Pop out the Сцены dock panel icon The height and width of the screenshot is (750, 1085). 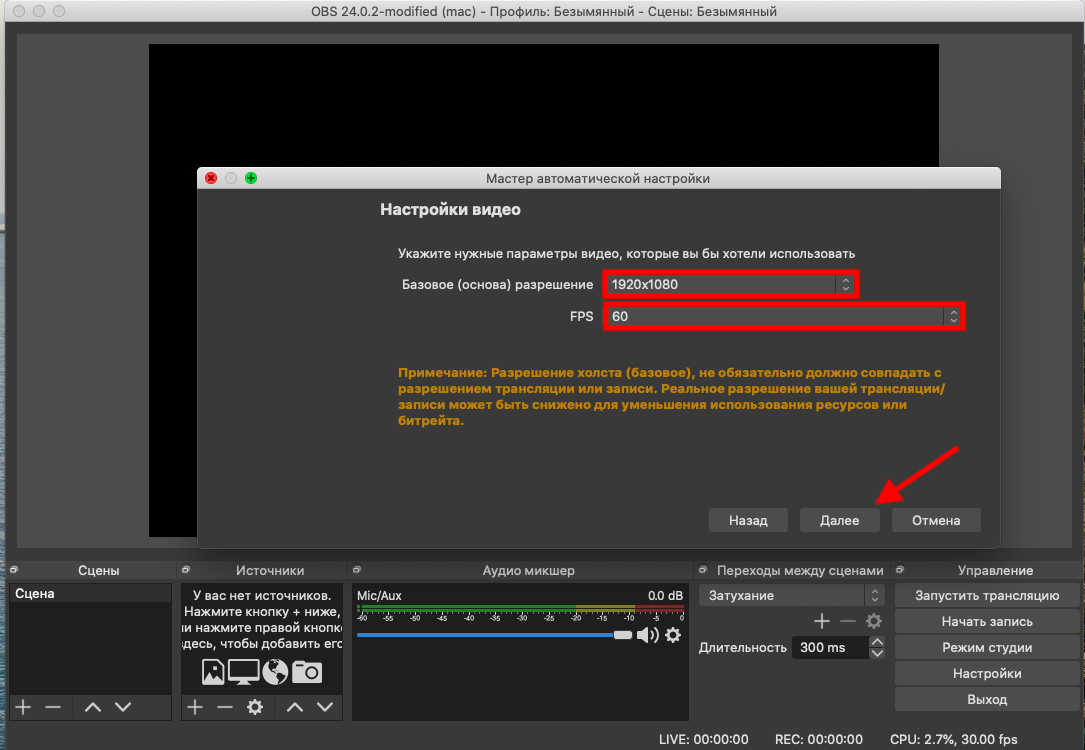(14, 569)
